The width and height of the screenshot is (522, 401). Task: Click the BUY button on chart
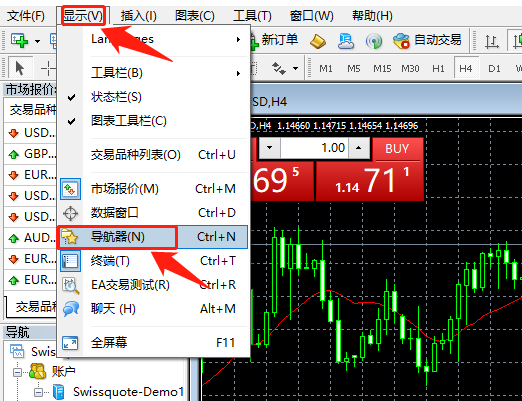coord(397,149)
